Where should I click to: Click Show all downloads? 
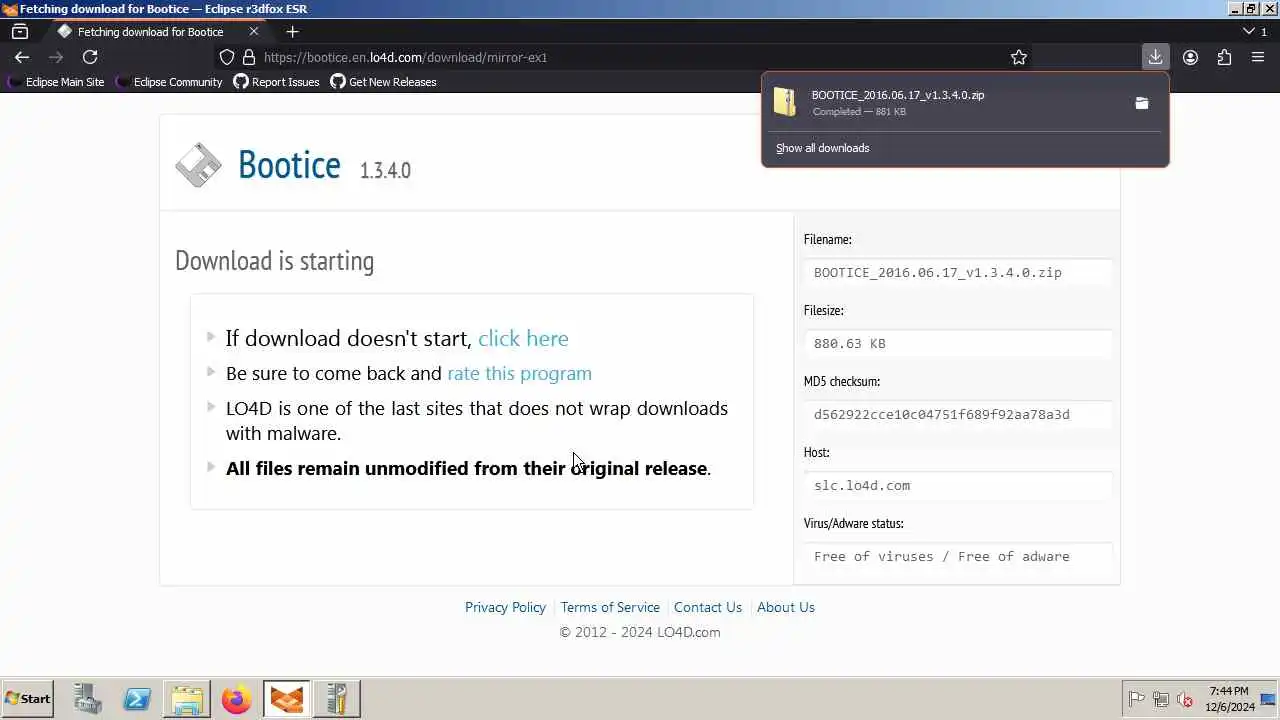tap(823, 148)
